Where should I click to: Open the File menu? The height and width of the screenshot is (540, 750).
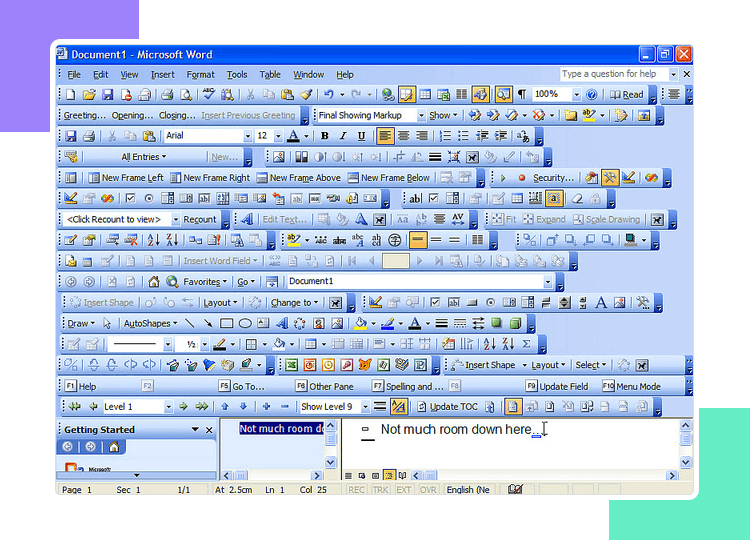(74, 75)
